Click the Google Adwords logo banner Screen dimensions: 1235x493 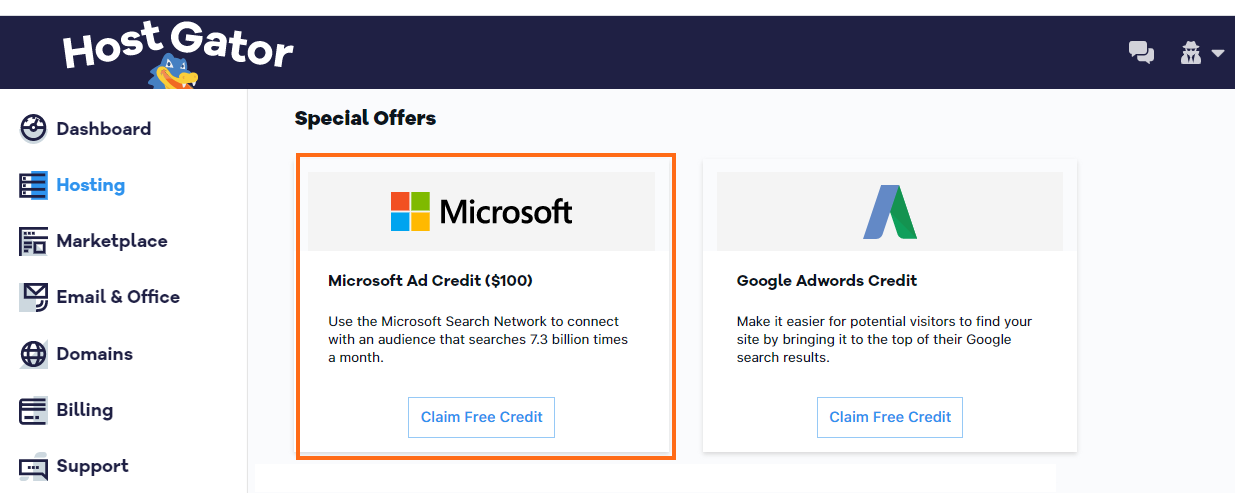(890, 211)
